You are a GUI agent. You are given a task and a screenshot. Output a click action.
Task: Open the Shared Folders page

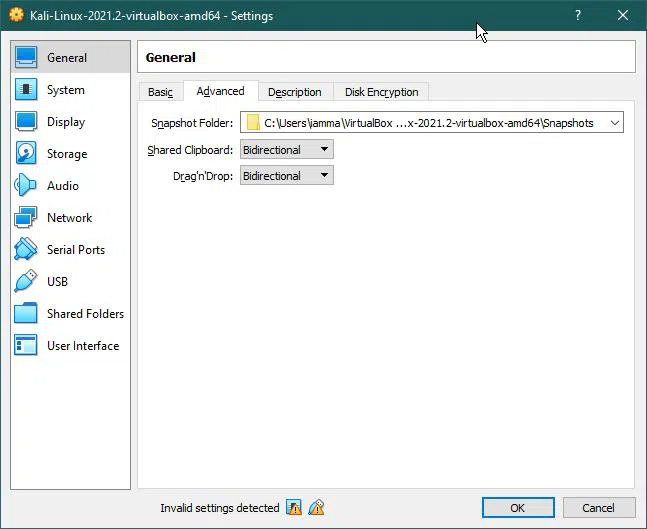pos(70,313)
